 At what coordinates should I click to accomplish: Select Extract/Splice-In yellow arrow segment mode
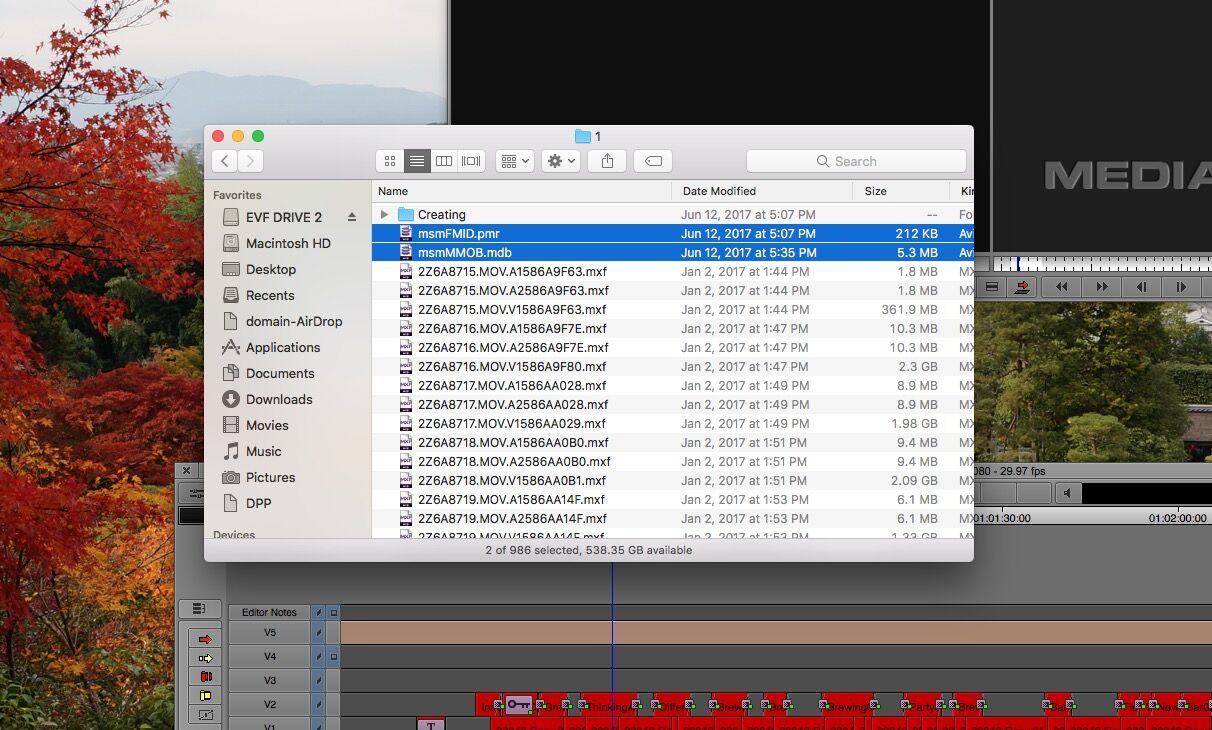click(x=205, y=658)
